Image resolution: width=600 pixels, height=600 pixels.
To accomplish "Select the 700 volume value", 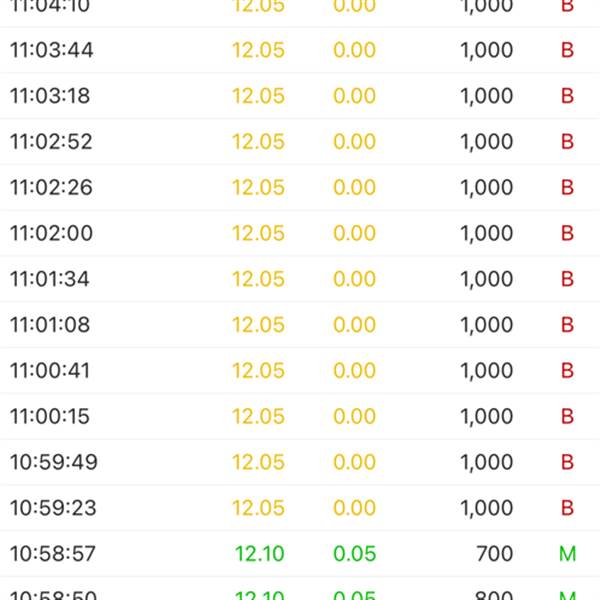I will pos(494,553).
